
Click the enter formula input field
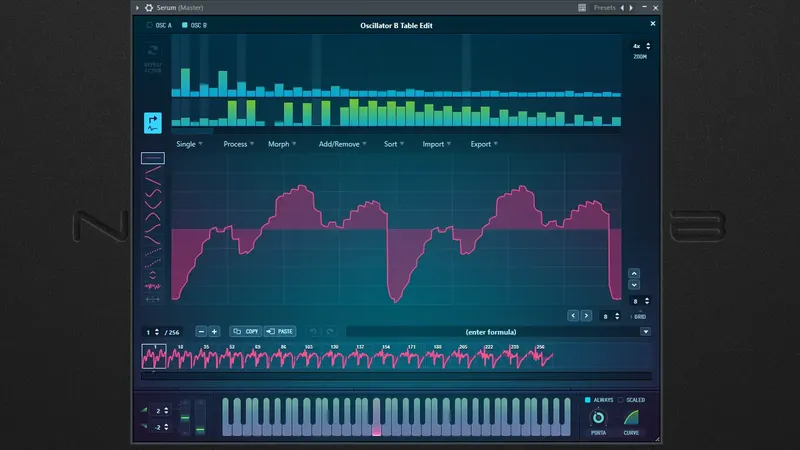click(491, 332)
